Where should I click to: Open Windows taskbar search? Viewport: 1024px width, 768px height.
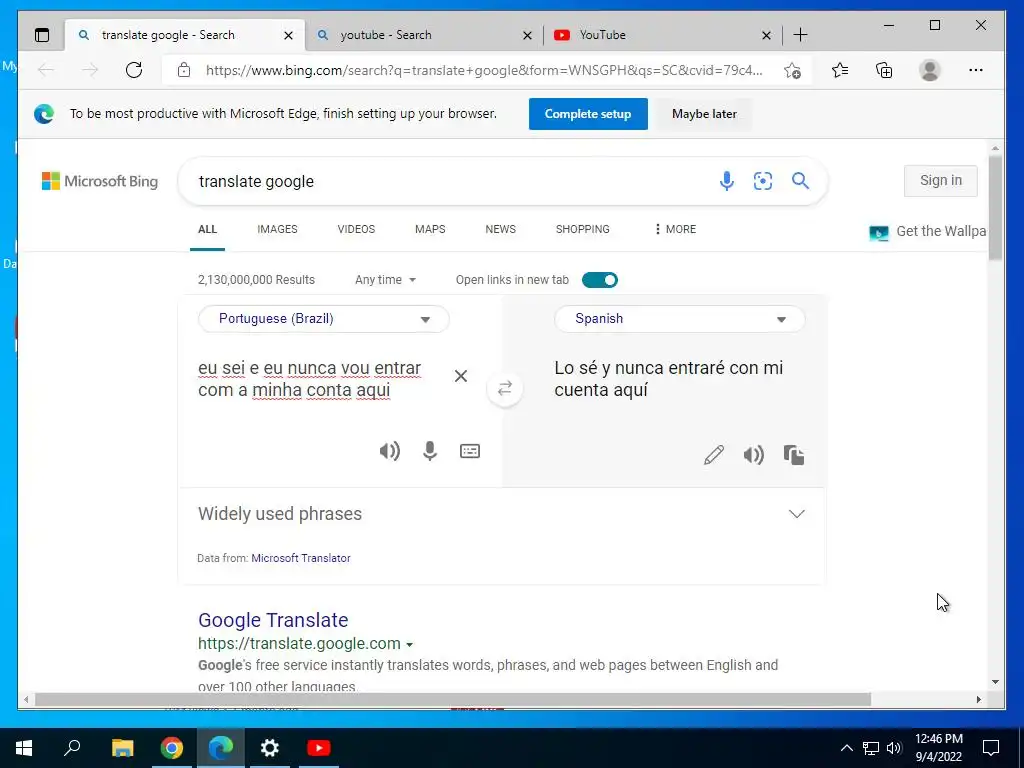coord(72,747)
